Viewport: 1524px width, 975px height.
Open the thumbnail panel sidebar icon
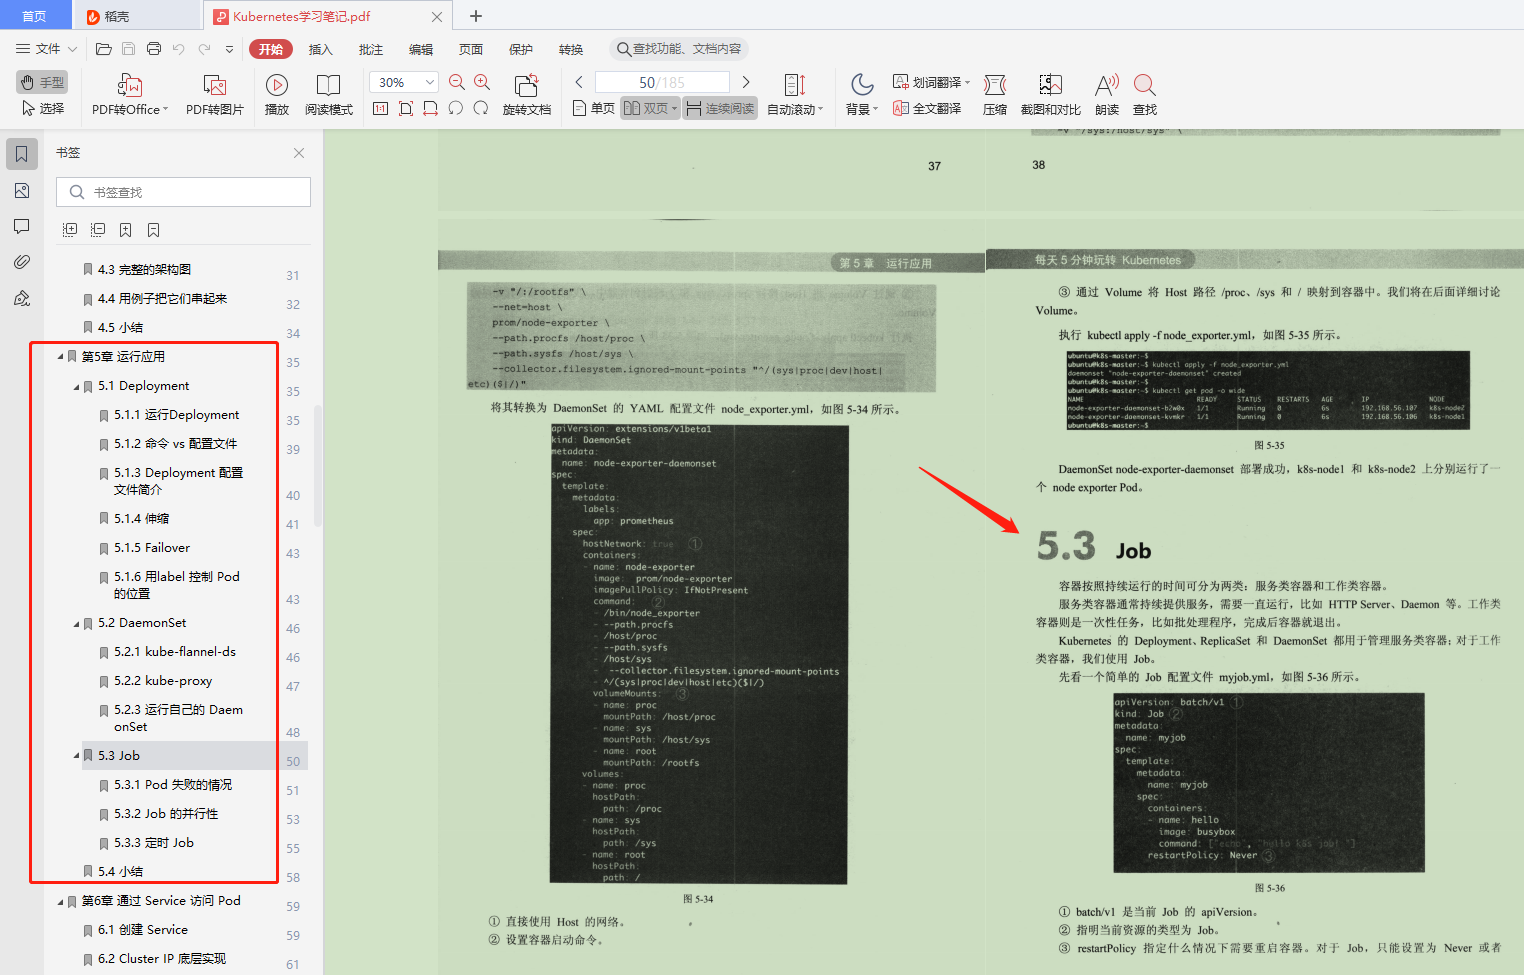tap(22, 191)
